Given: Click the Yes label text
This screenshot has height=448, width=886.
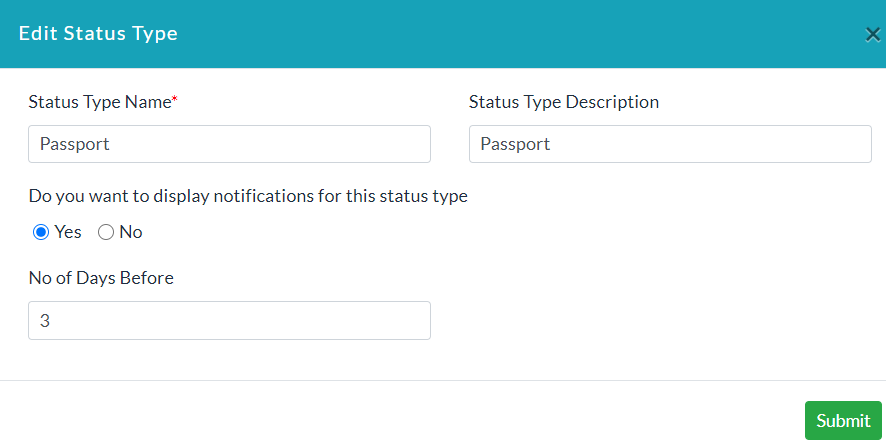Looking at the screenshot, I should tap(68, 232).
